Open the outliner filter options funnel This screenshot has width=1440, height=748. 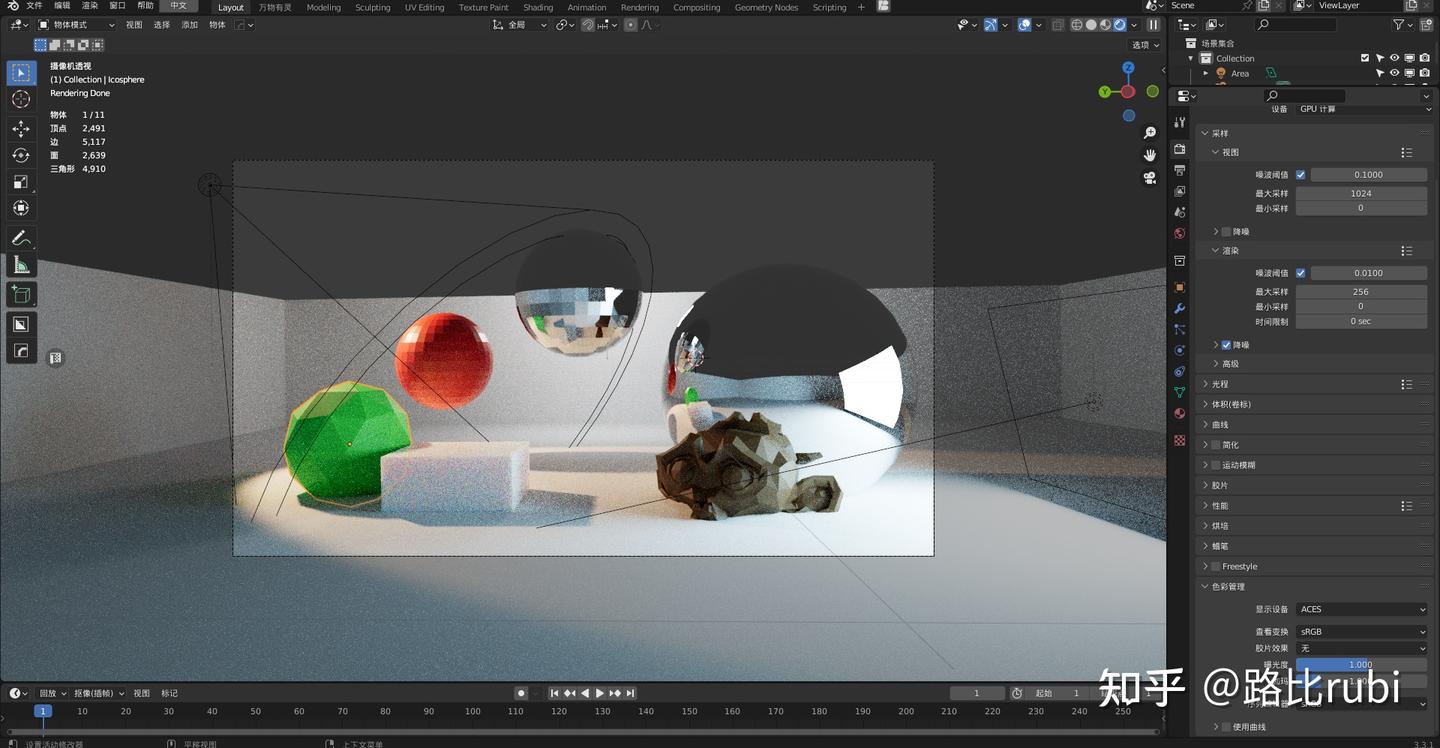(x=1398, y=24)
